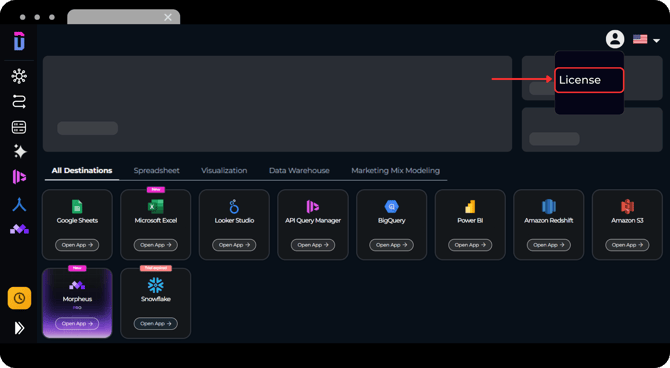670x368 pixels.
Task: Click the New badge on Microsoft Excel
Action: coord(156,189)
